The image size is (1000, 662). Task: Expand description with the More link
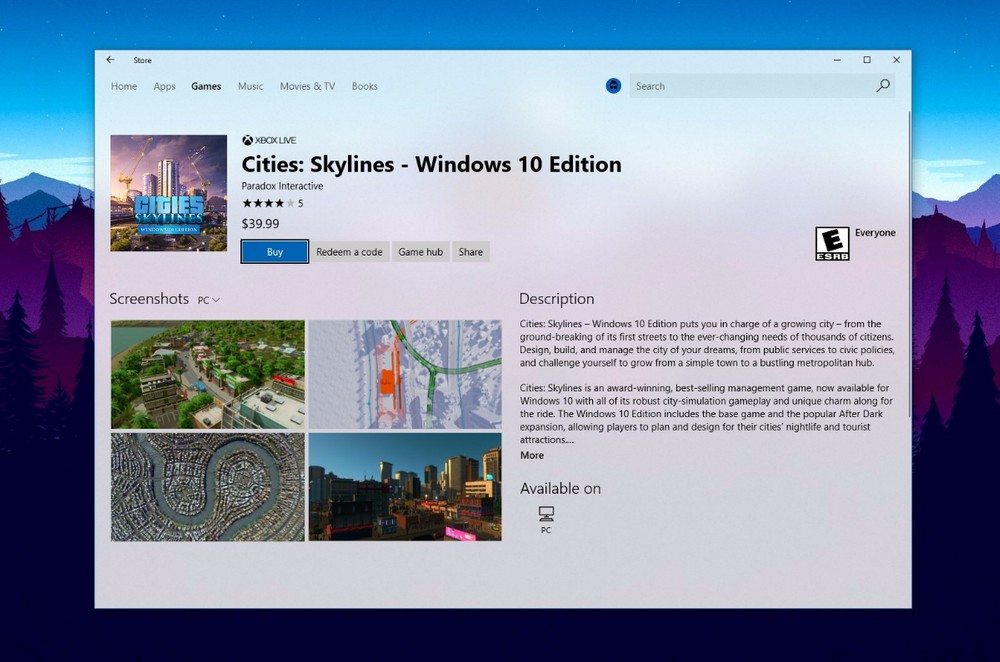(x=532, y=455)
